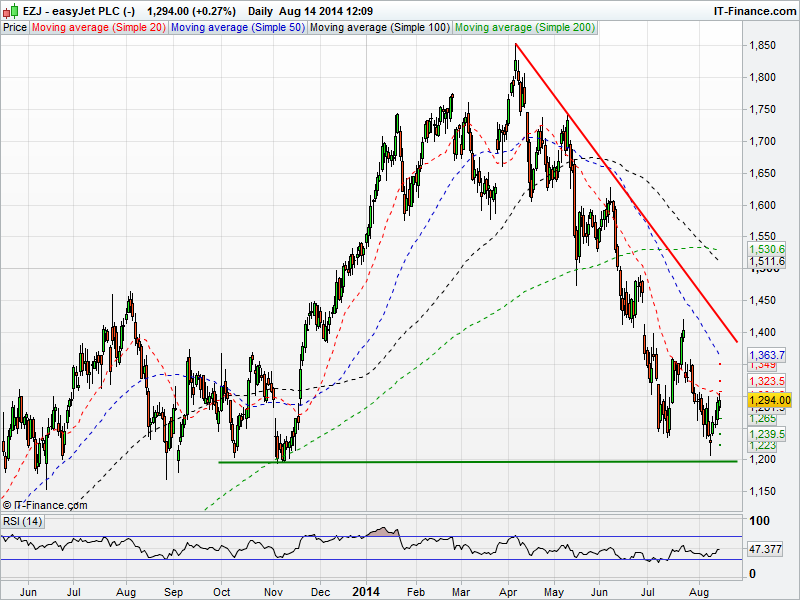
Task: Click the yellow 1,294.00 current price tag
Action: pyautogui.click(x=769, y=400)
